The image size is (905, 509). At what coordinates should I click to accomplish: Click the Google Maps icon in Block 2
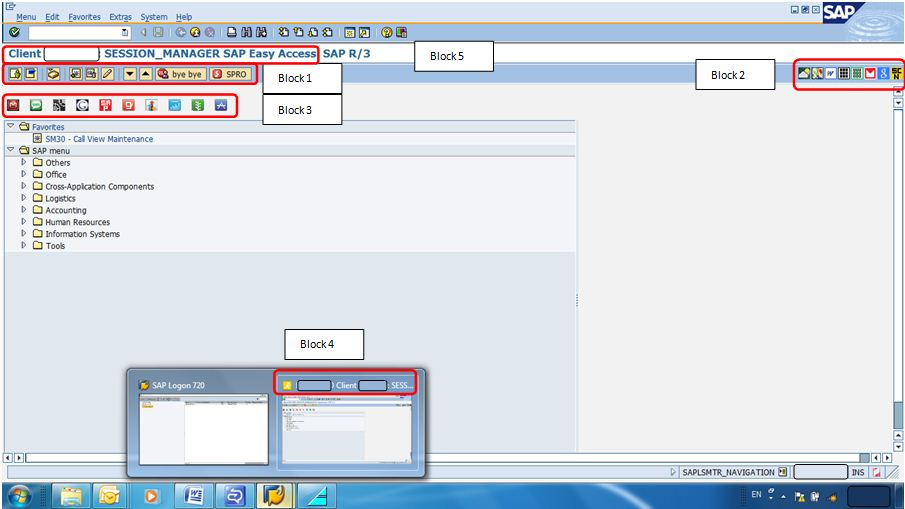tap(817, 73)
